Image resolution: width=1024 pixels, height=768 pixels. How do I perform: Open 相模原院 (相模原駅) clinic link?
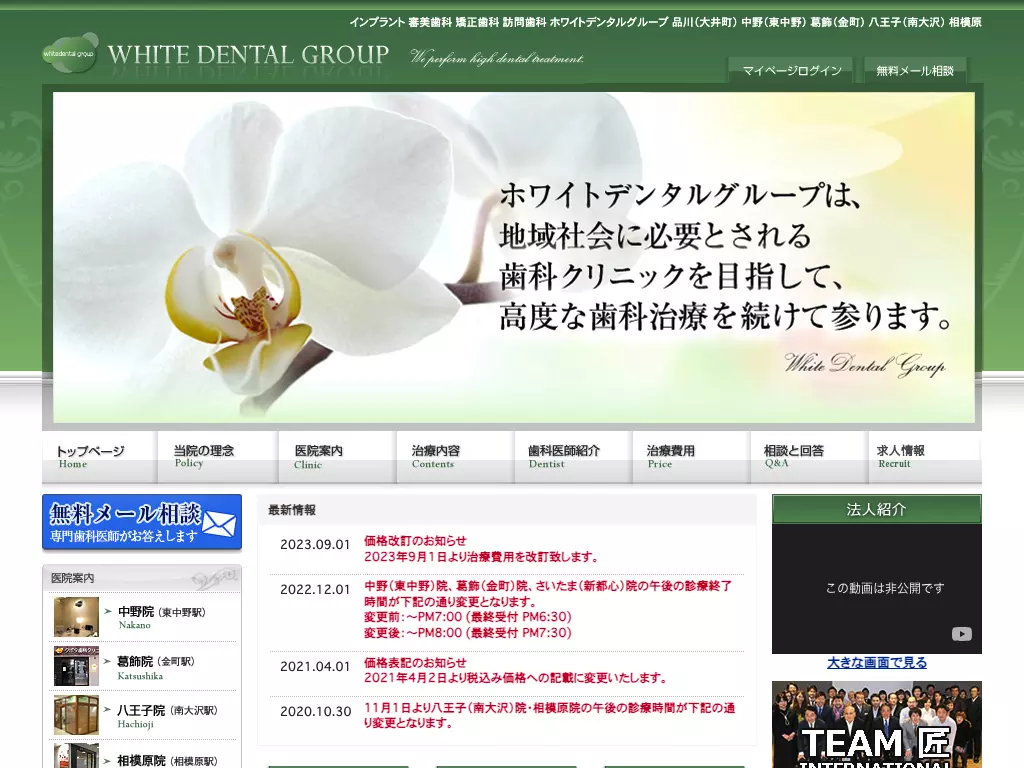[x=167, y=761]
